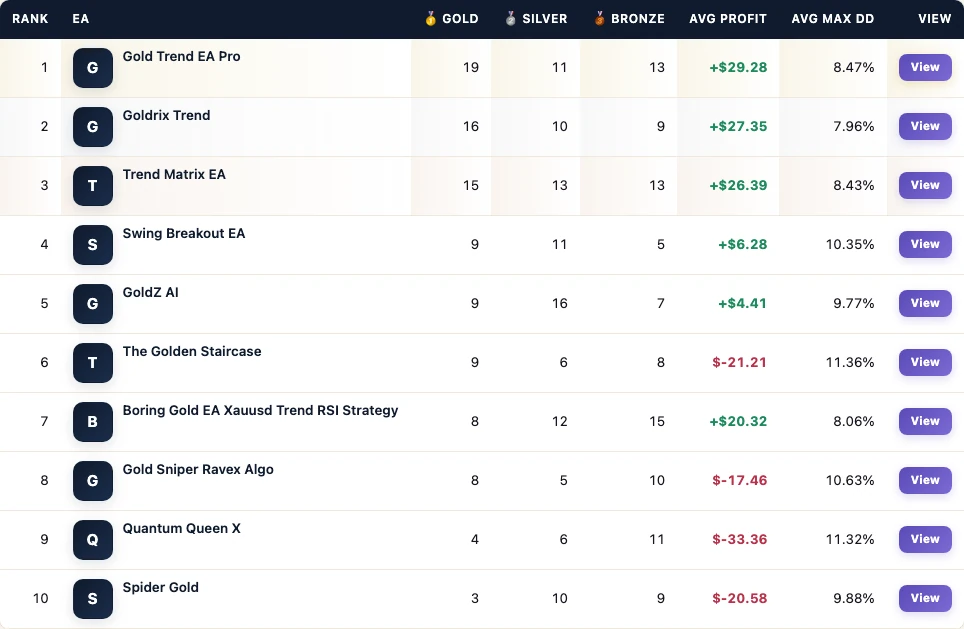Open View for Trend Matrix EA
The height and width of the screenshot is (629, 964).
tap(925, 185)
